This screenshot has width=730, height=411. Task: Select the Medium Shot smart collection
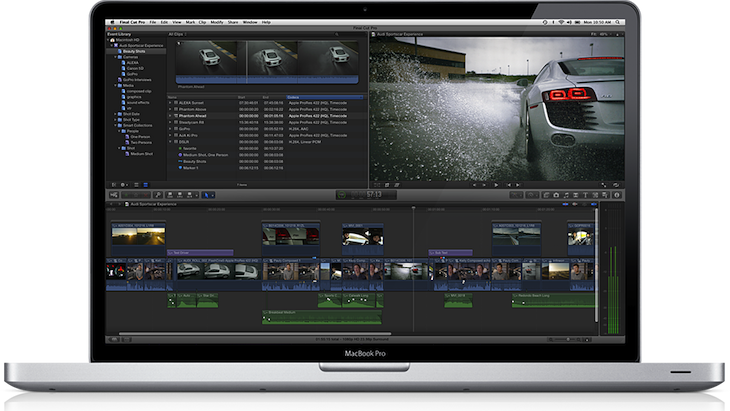click(x=141, y=154)
